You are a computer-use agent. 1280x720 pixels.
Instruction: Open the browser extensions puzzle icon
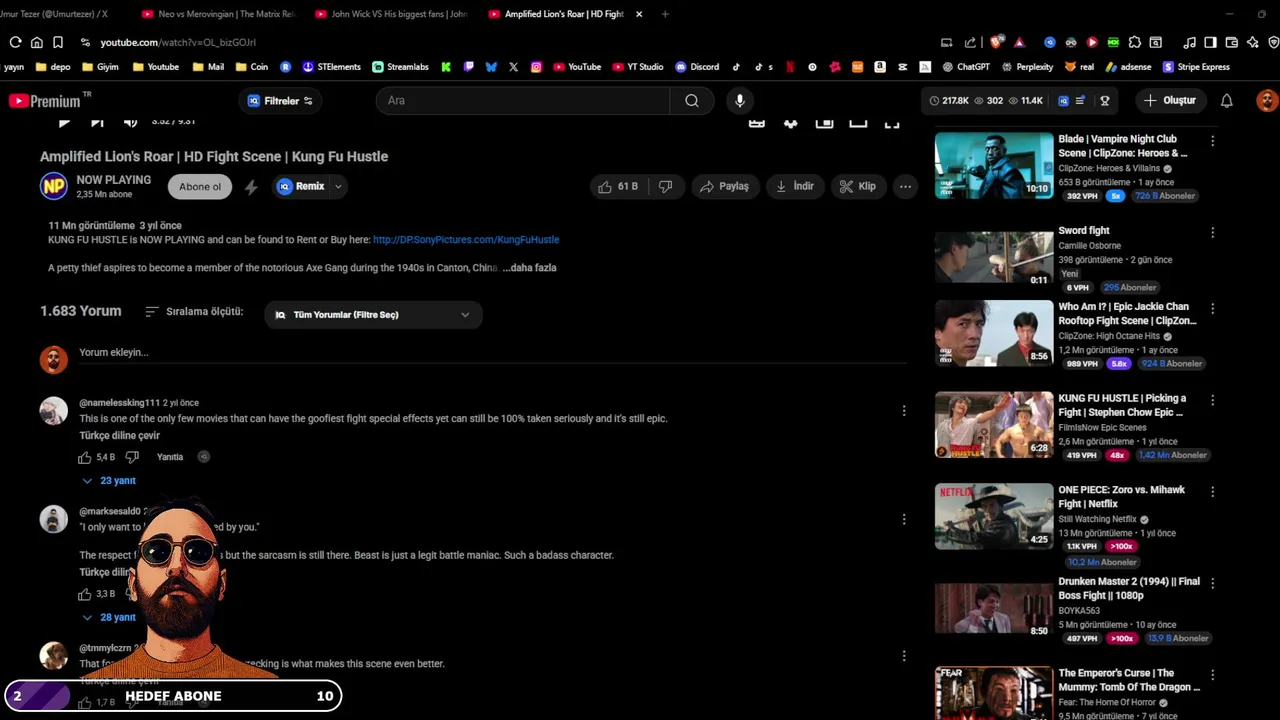[x=1134, y=42]
